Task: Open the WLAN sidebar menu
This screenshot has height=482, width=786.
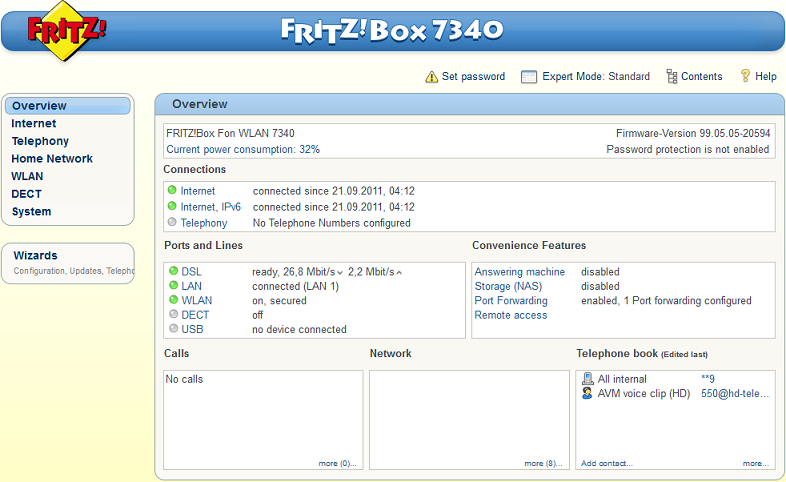Action: click(x=27, y=176)
